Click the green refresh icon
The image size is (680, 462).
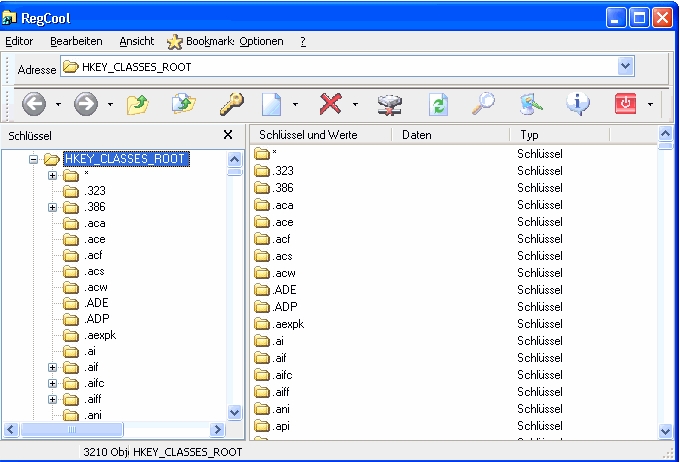[438, 103]
